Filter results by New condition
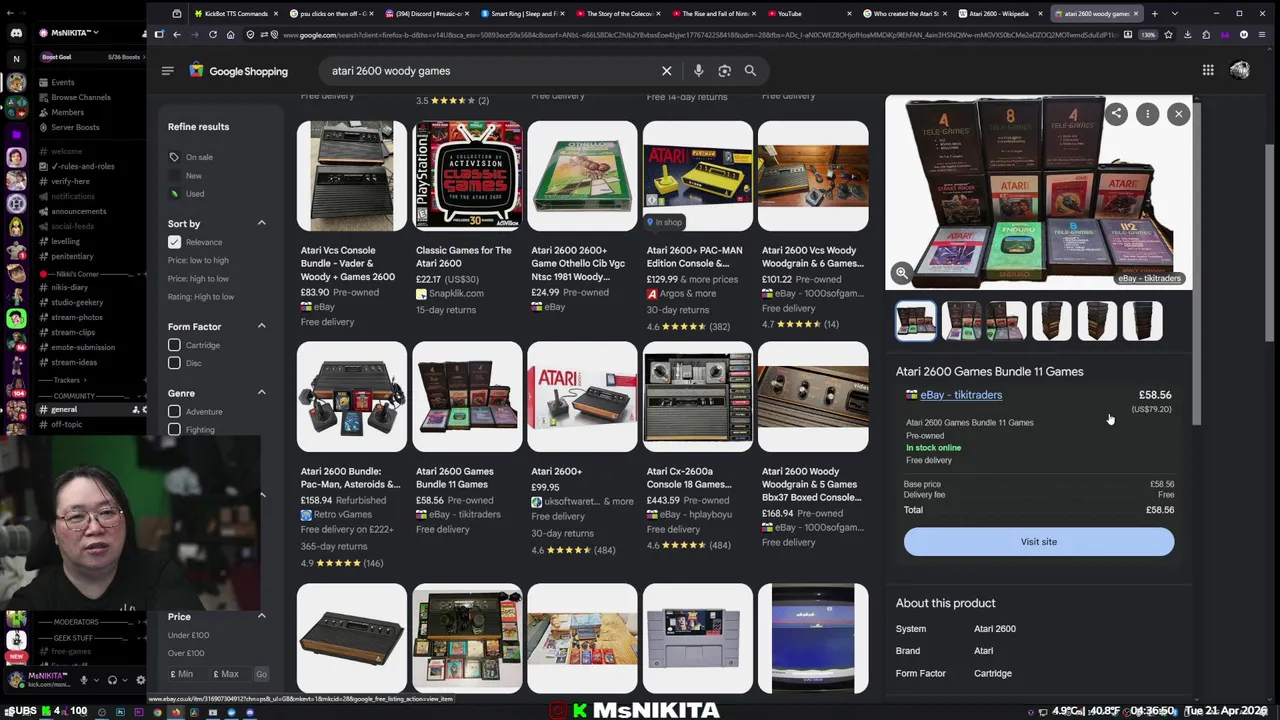The width and height of the screenshot is (1280, 720). coord(192,176)
